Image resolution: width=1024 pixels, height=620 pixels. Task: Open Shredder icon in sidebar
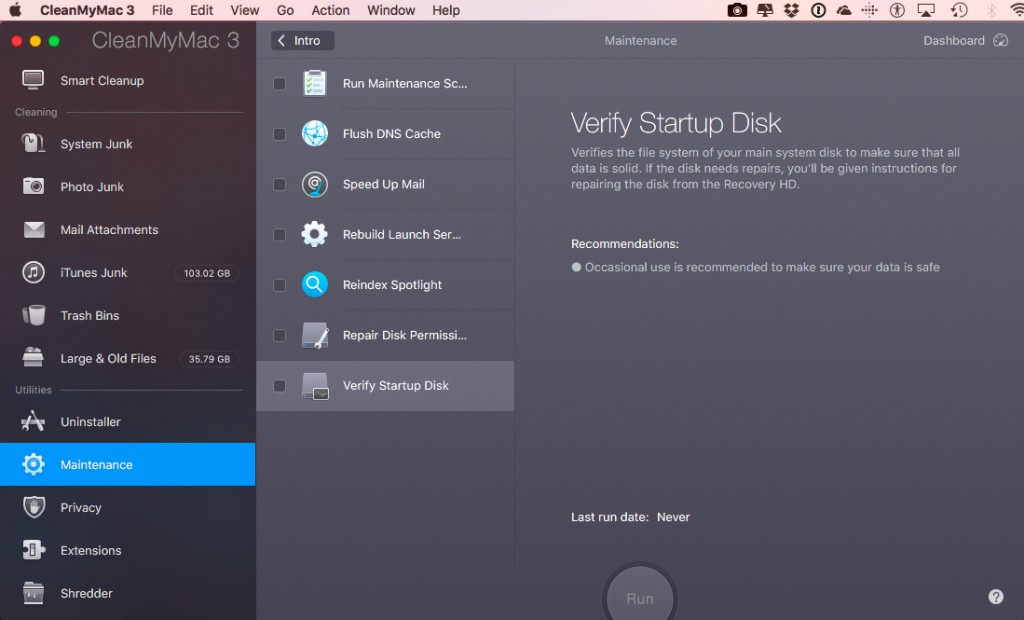click(33, 593)
